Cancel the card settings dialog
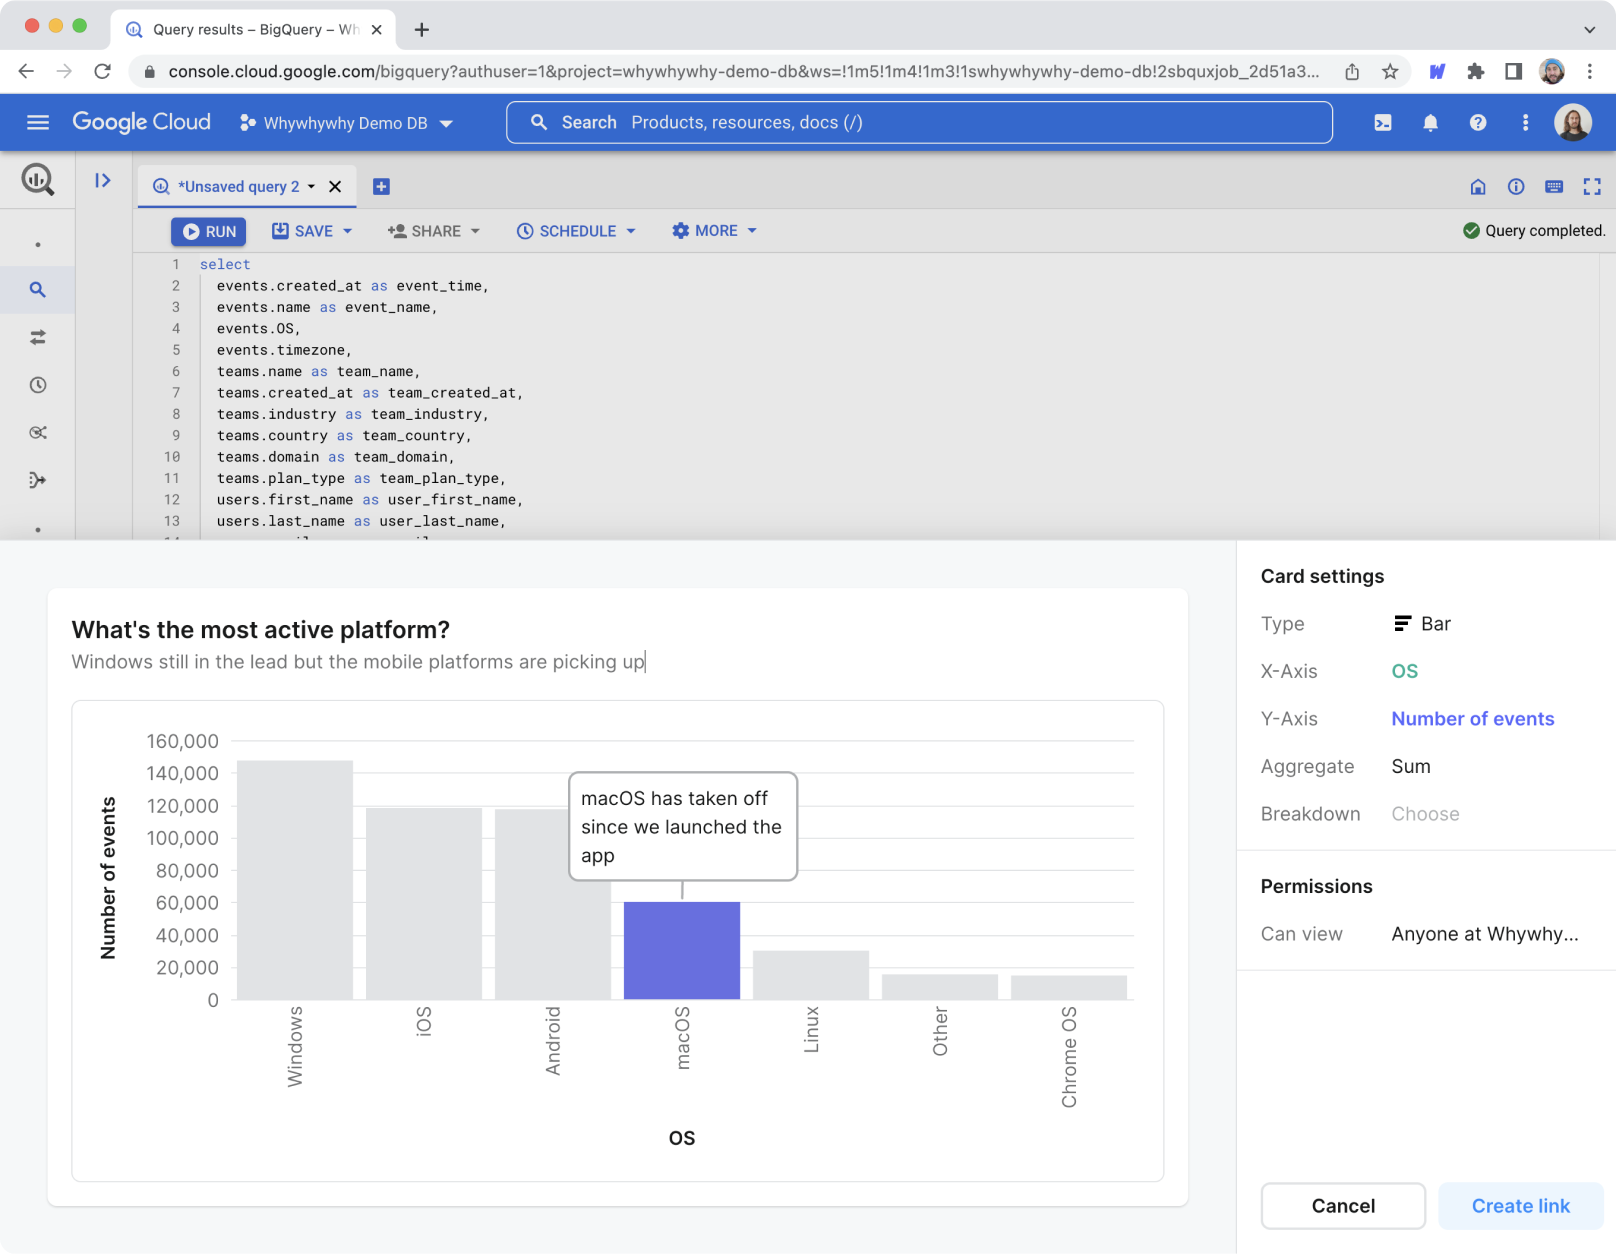 (1343, 1206)
